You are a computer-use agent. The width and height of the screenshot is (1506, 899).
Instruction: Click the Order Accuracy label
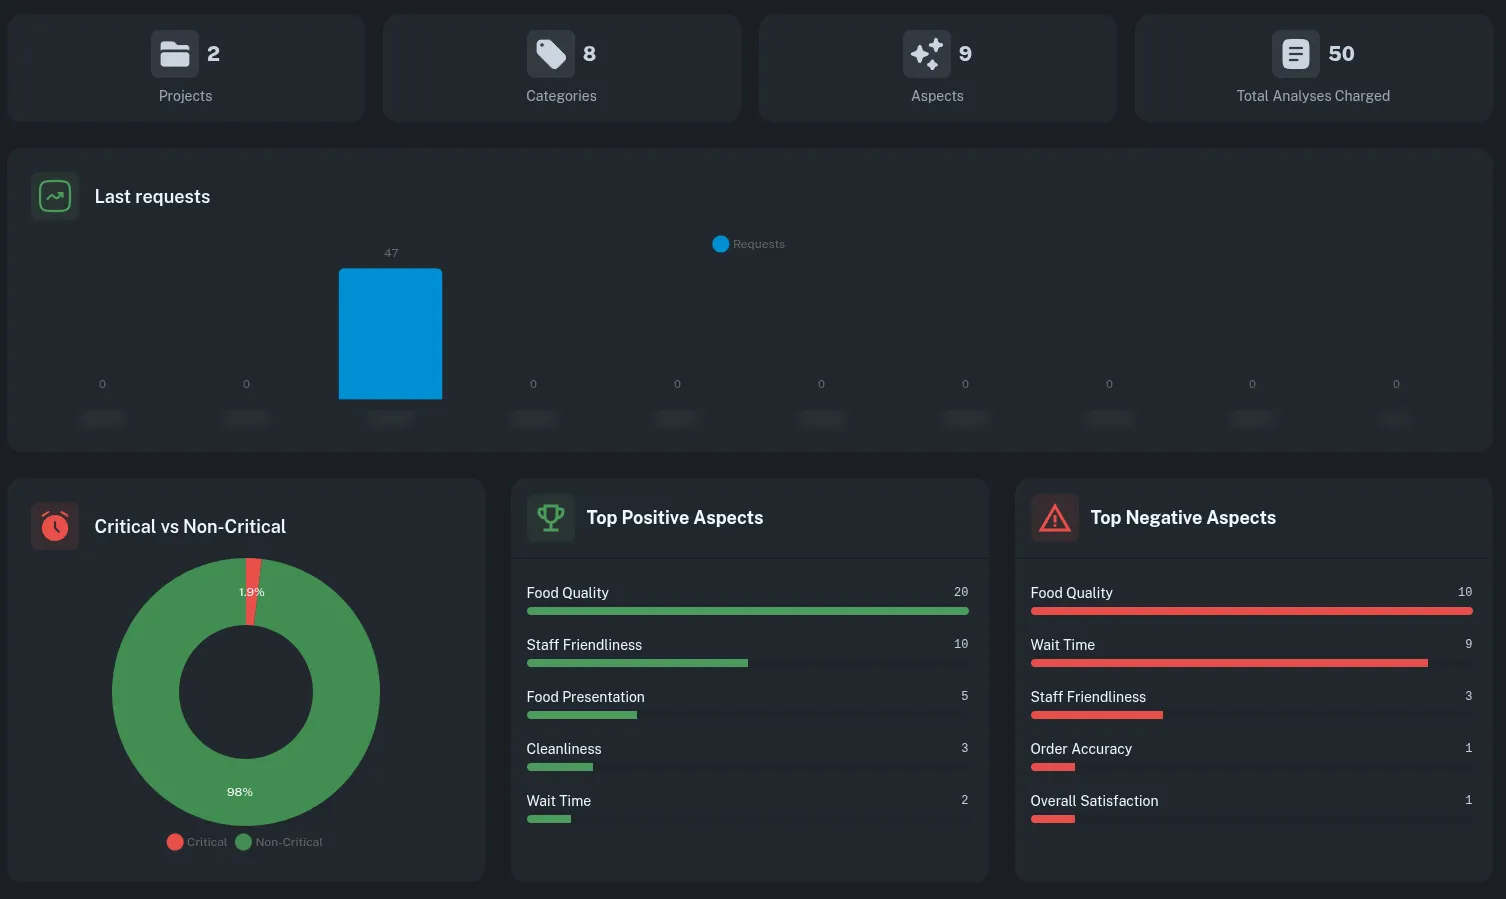1081,749
